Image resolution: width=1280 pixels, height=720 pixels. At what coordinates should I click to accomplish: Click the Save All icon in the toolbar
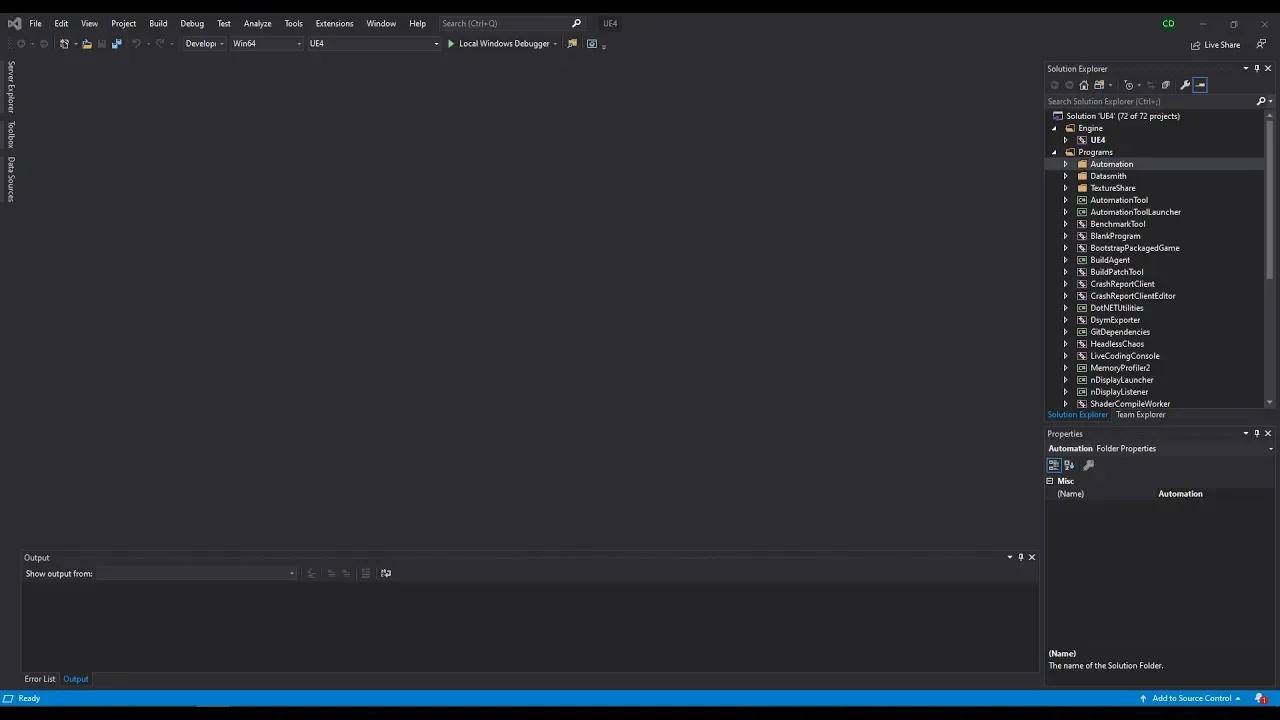(115, 43)
